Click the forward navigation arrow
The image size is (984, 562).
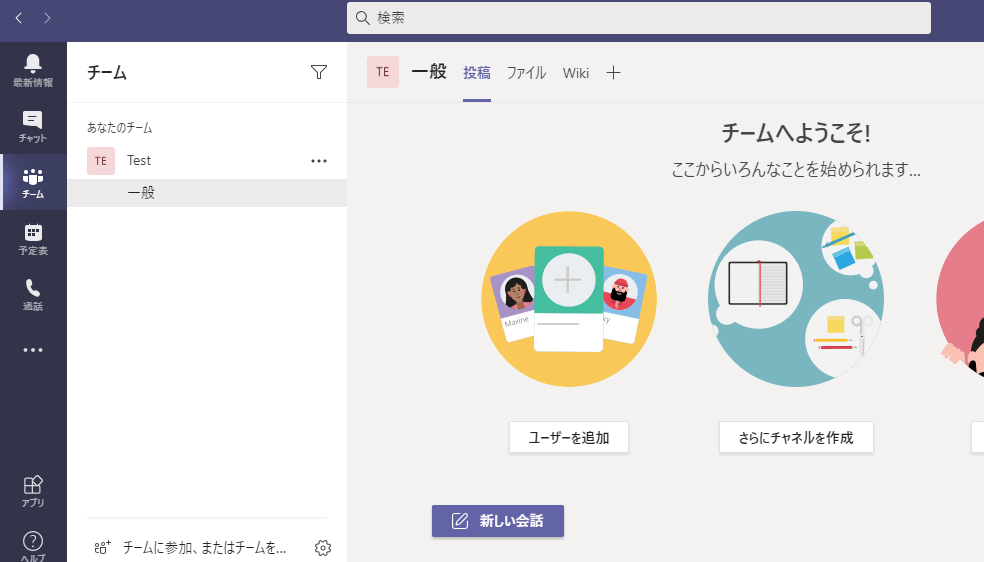pos(47,18)
